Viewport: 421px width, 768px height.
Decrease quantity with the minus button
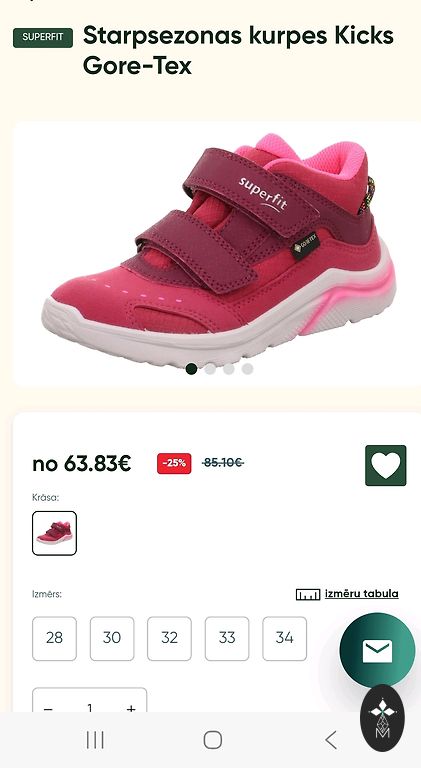tap(48, 708)
